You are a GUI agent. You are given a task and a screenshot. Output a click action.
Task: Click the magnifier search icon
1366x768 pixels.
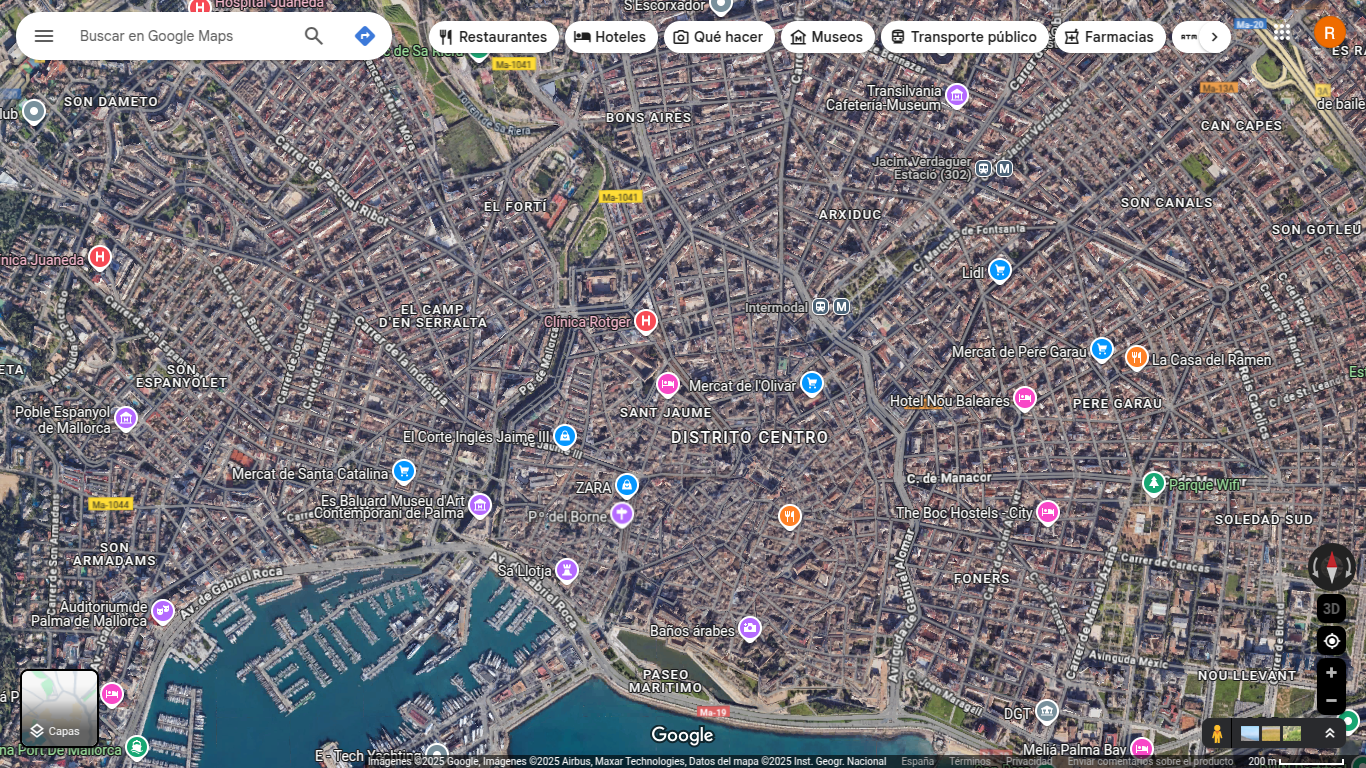(314, 36)
